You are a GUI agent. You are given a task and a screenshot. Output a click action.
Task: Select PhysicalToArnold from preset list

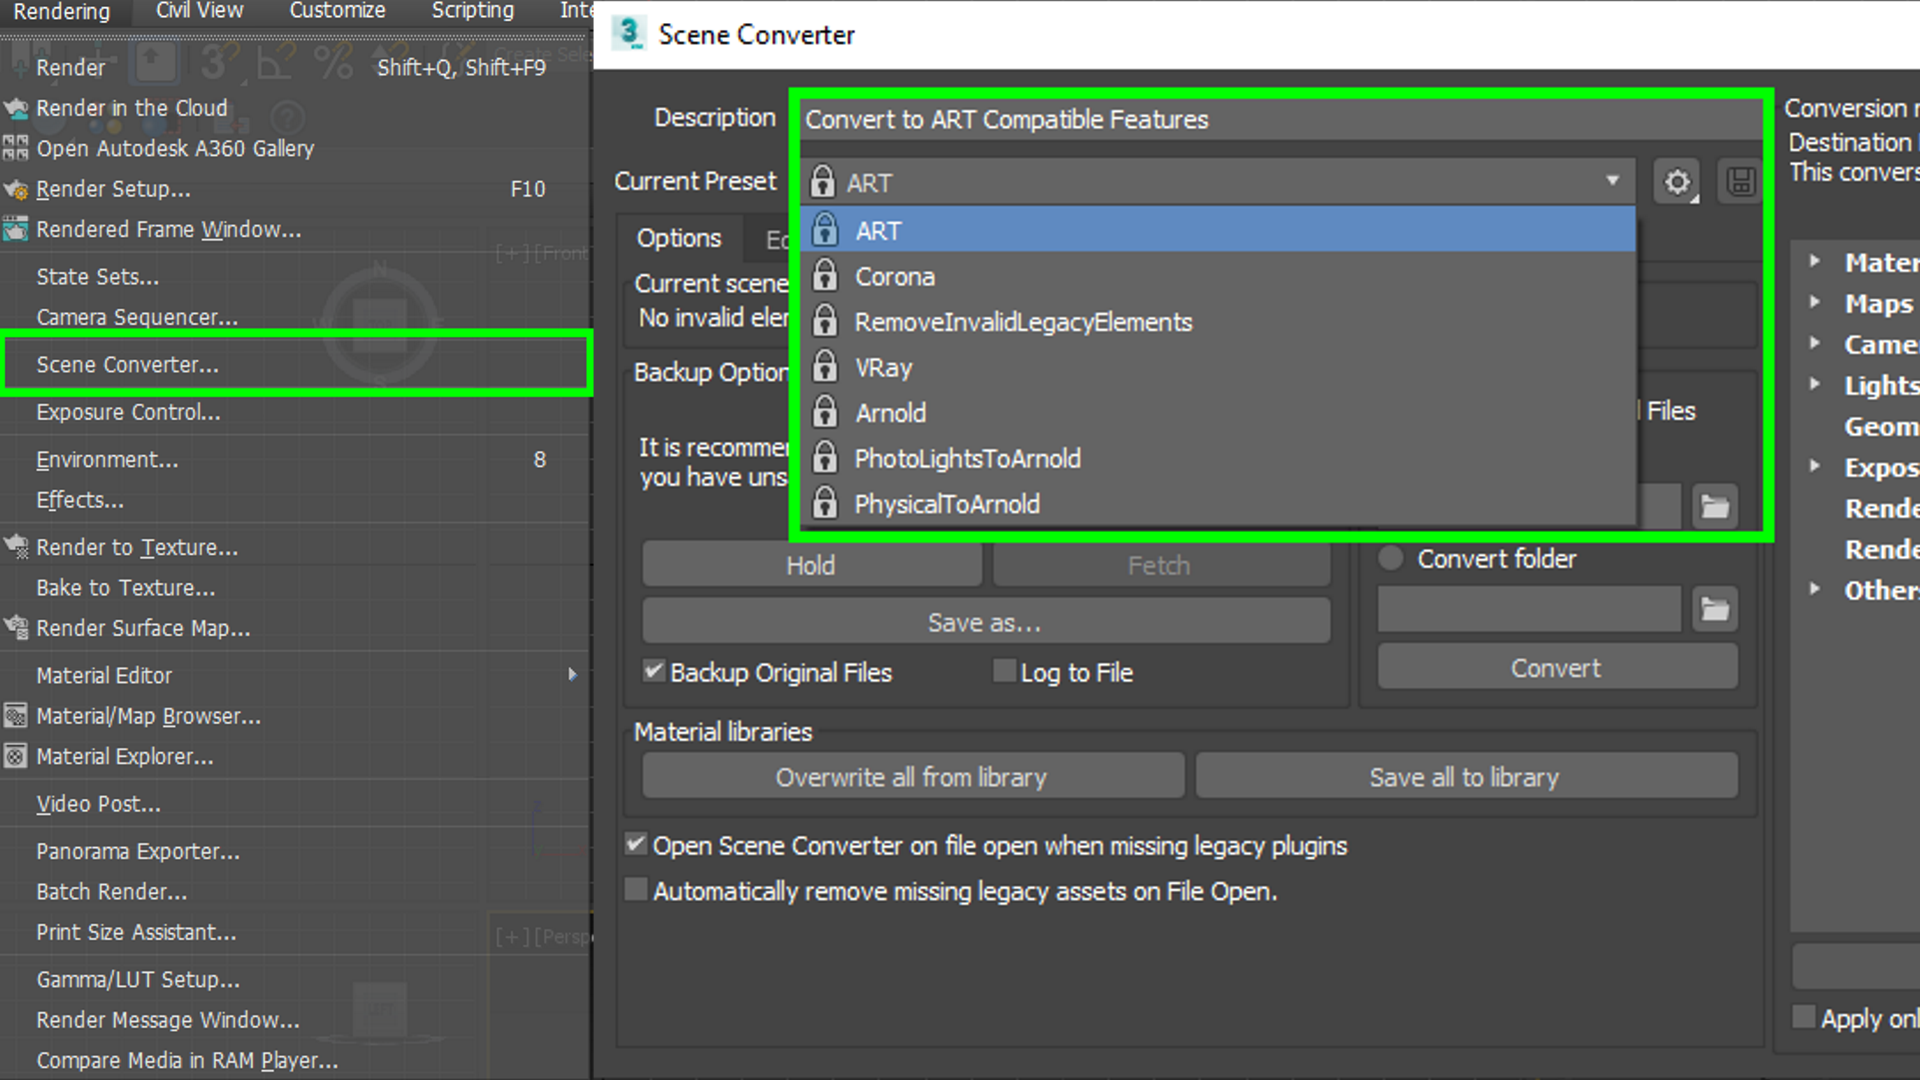click(947, 504)
